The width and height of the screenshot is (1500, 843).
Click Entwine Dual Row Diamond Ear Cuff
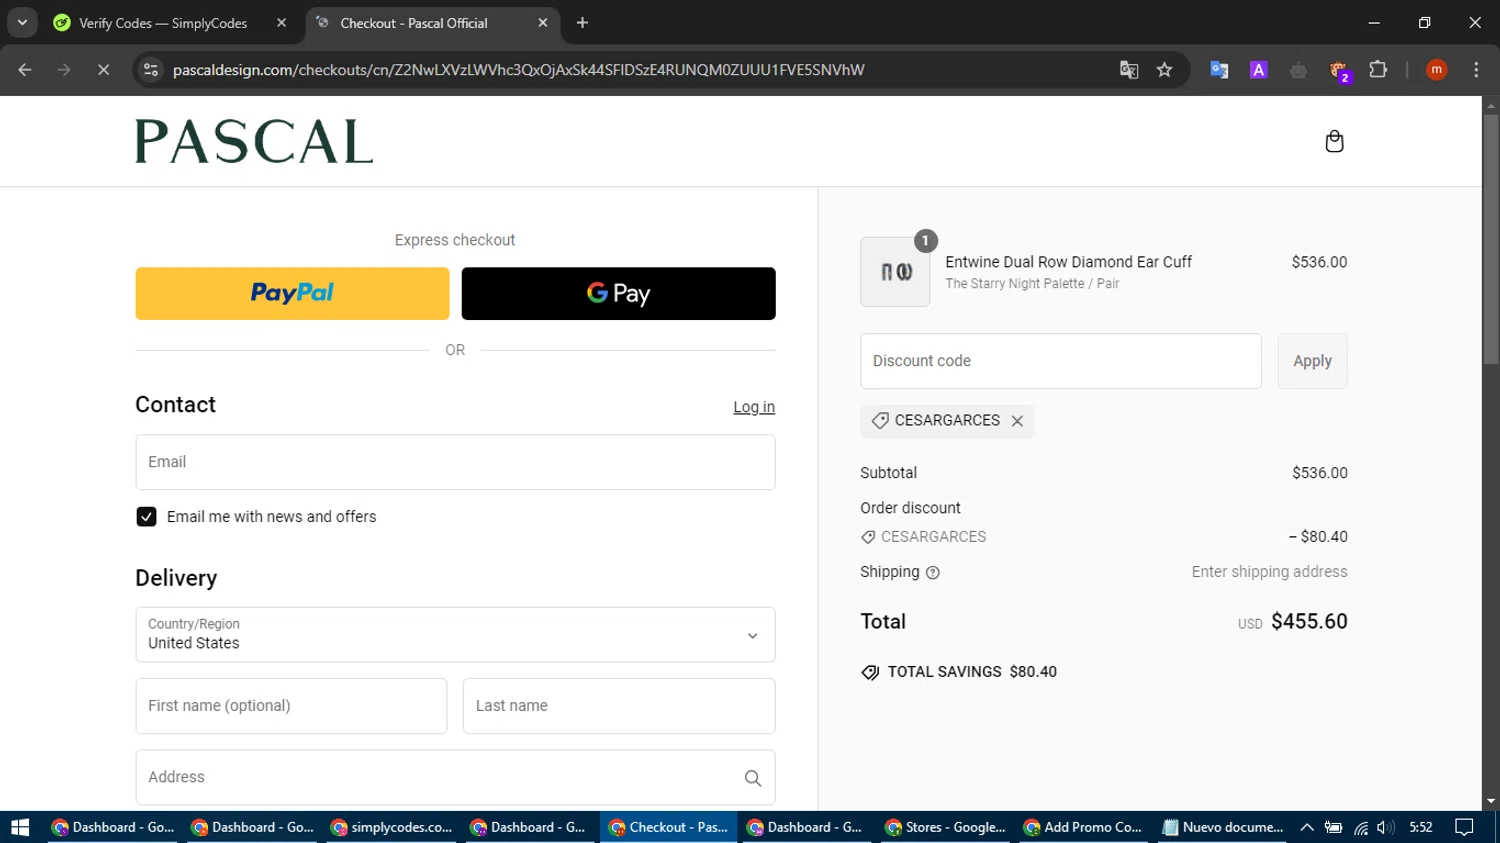[1068, 262]
